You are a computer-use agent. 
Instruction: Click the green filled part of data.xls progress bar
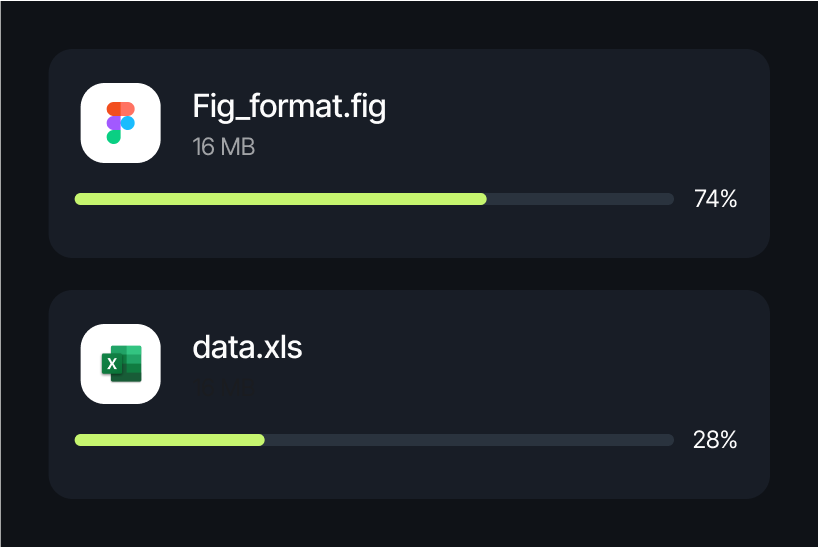(x=170, y=440)
